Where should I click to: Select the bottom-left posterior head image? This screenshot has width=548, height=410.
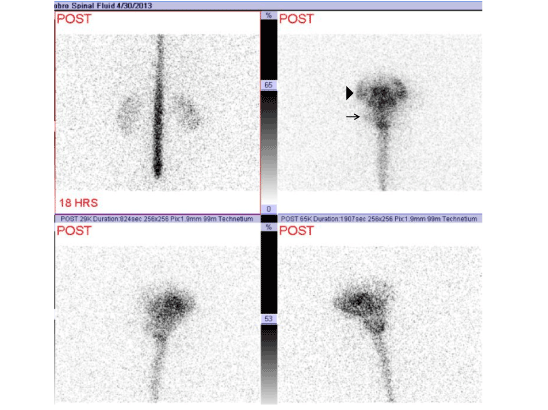coord(158,314)
